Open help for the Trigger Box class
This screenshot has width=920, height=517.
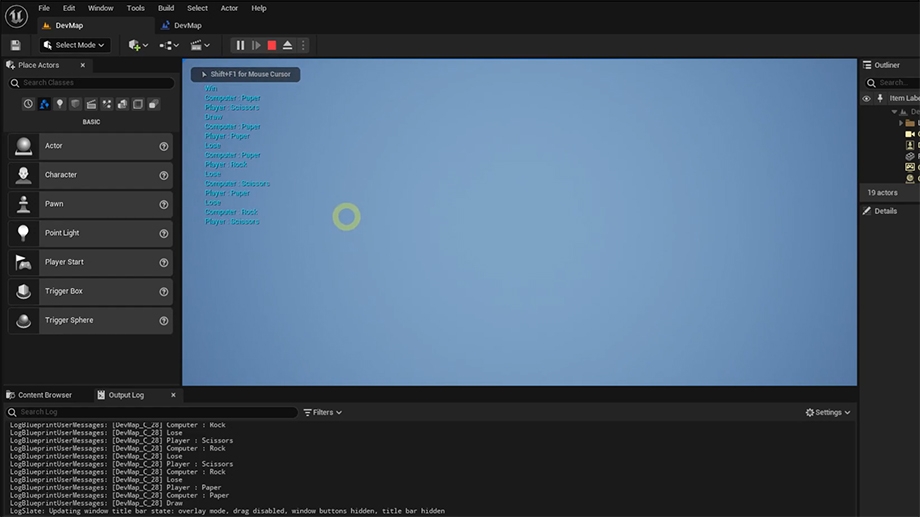164,292
